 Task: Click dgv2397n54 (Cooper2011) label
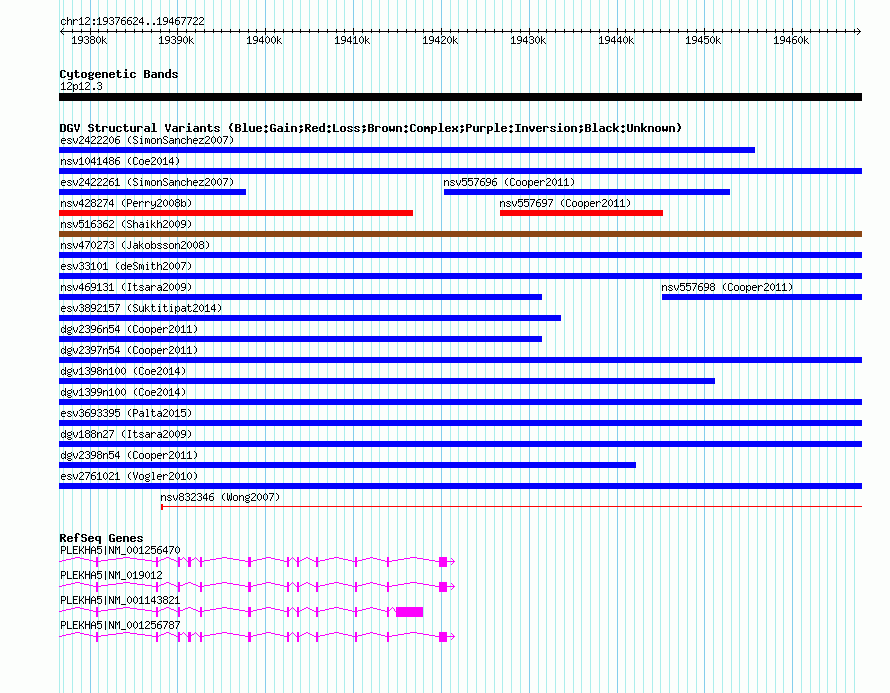(129, 350)
